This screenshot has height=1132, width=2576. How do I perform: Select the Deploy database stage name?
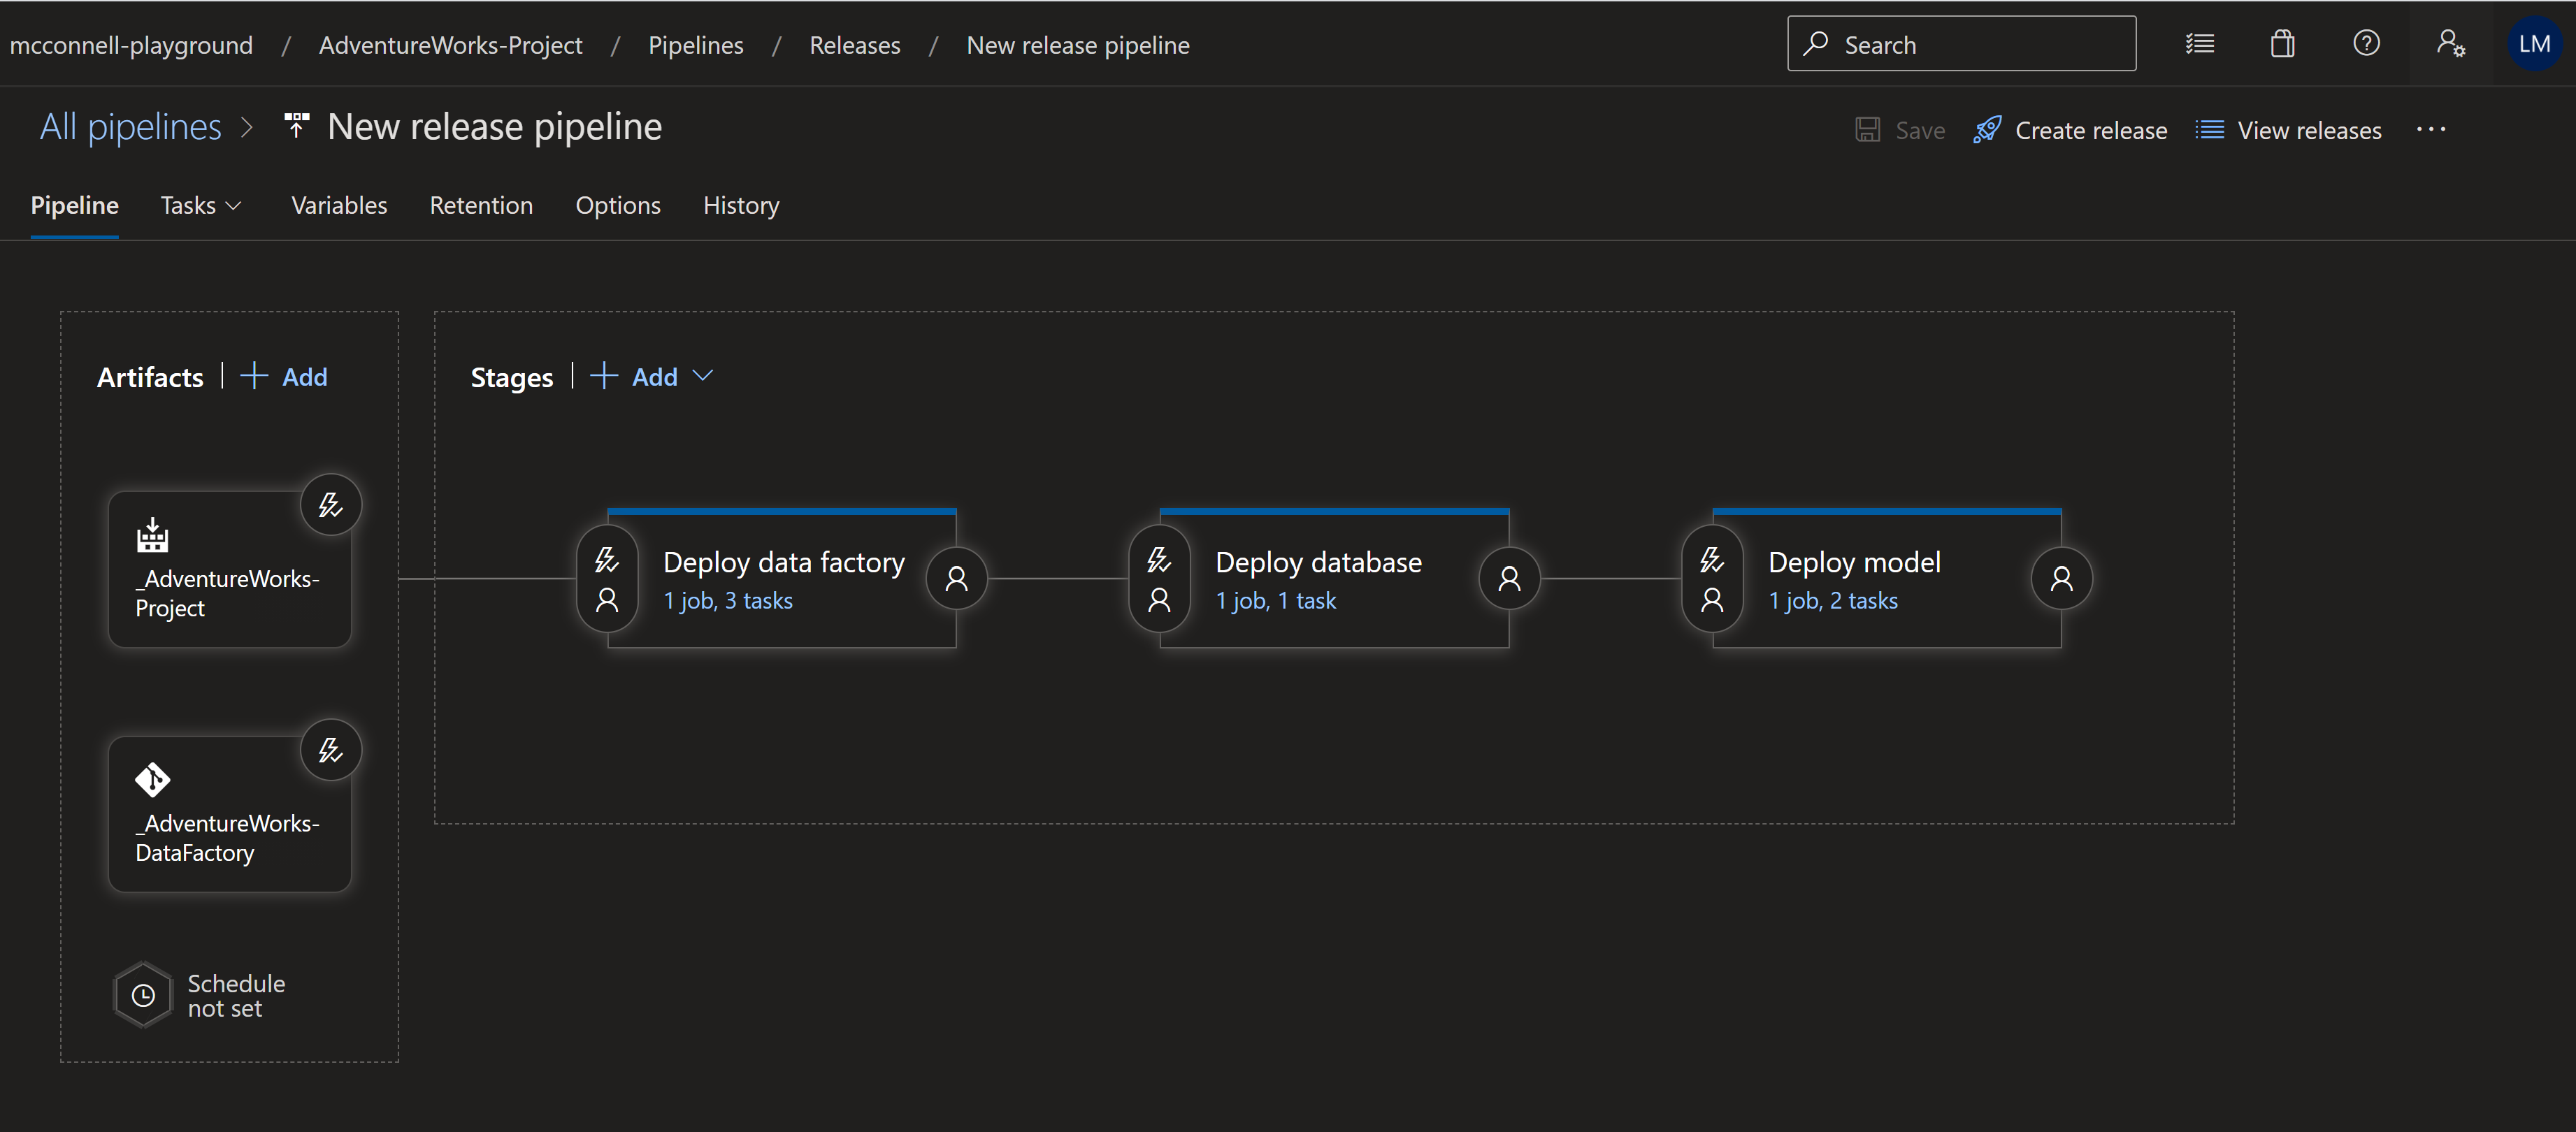point(1318,562)
